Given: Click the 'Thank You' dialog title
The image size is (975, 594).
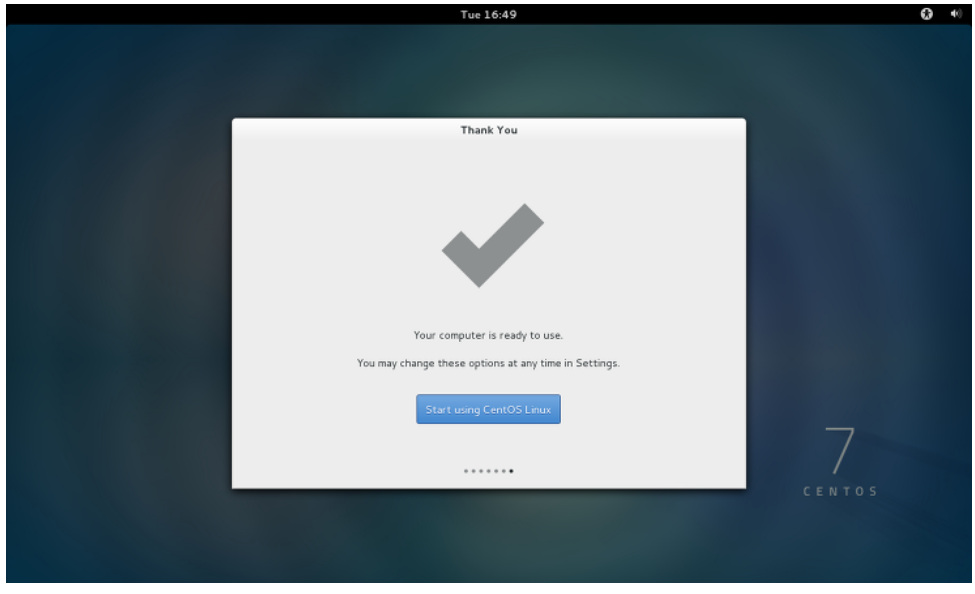Looking at the screenshot, I should click(x=489, y=130).
